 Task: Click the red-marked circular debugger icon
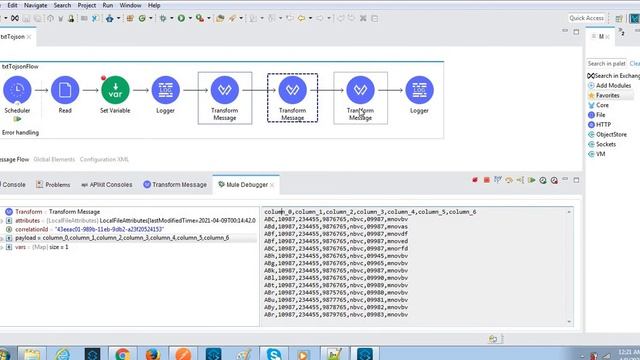click(554, 180)
